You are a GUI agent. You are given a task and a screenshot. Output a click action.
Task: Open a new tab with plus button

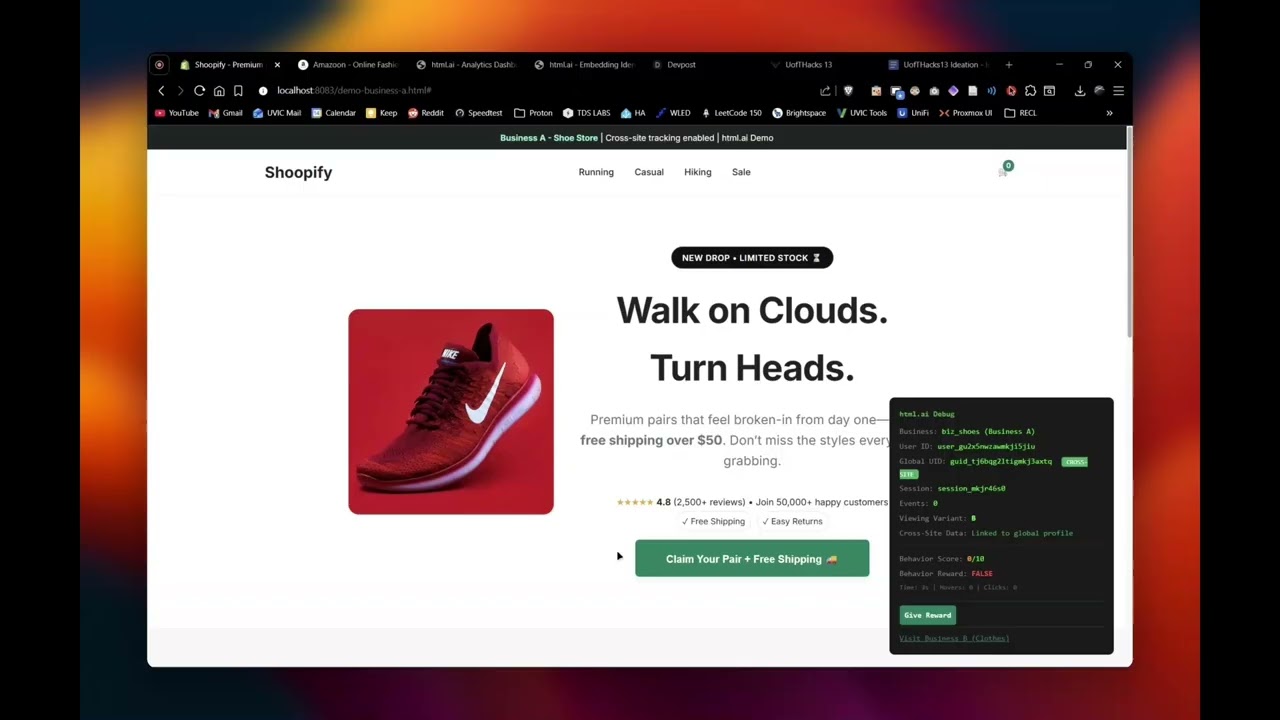tap(1008, 65)
